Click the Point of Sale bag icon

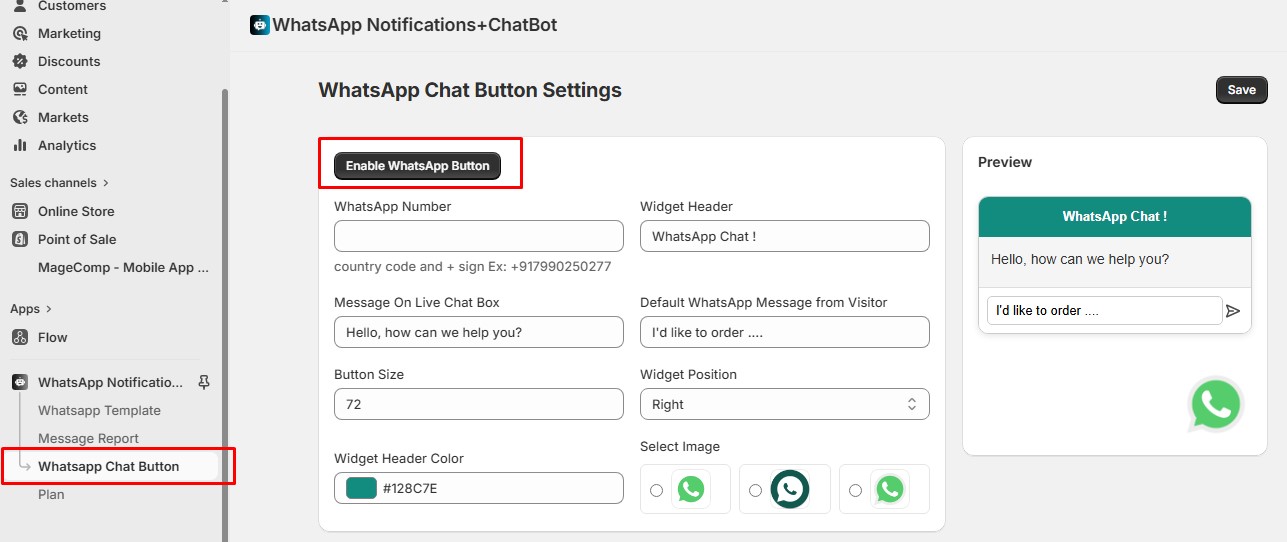[20, 239]
